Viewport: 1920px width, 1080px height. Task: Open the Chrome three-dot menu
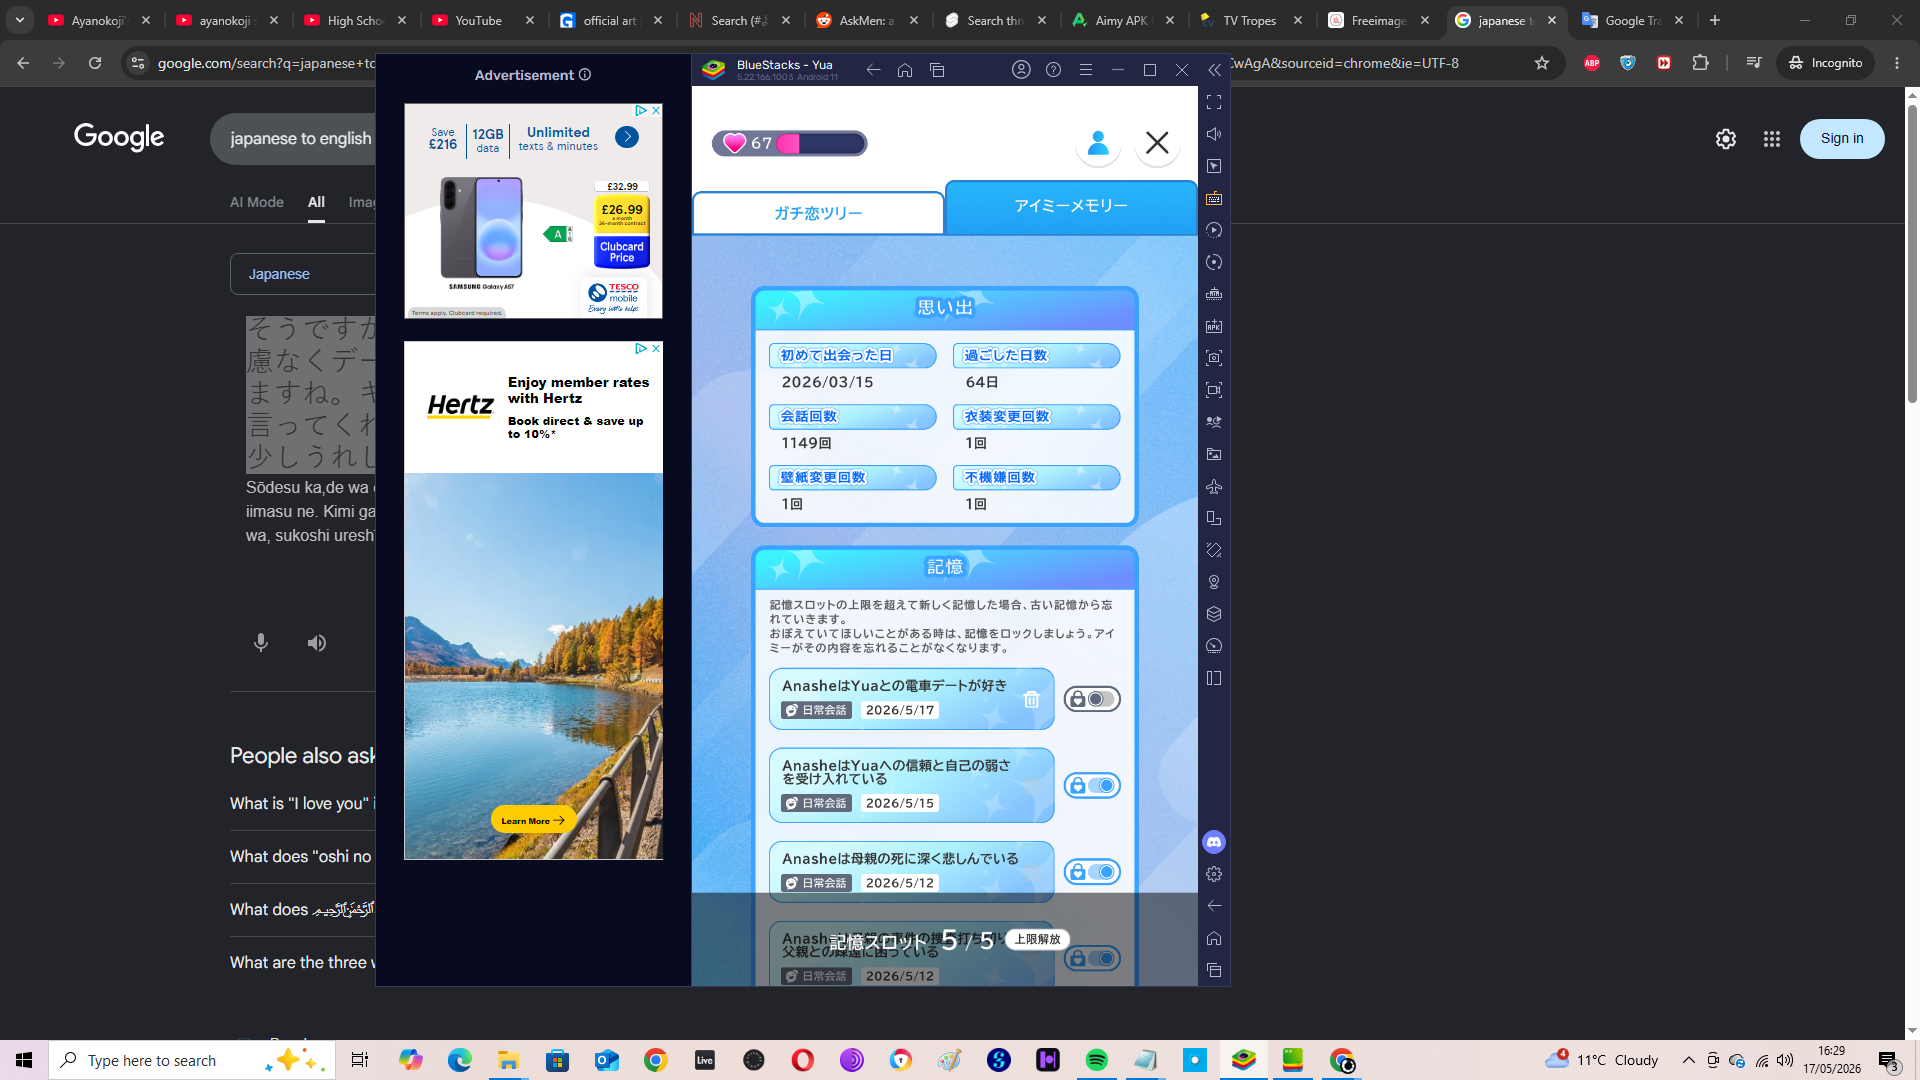coord(1897,63)
